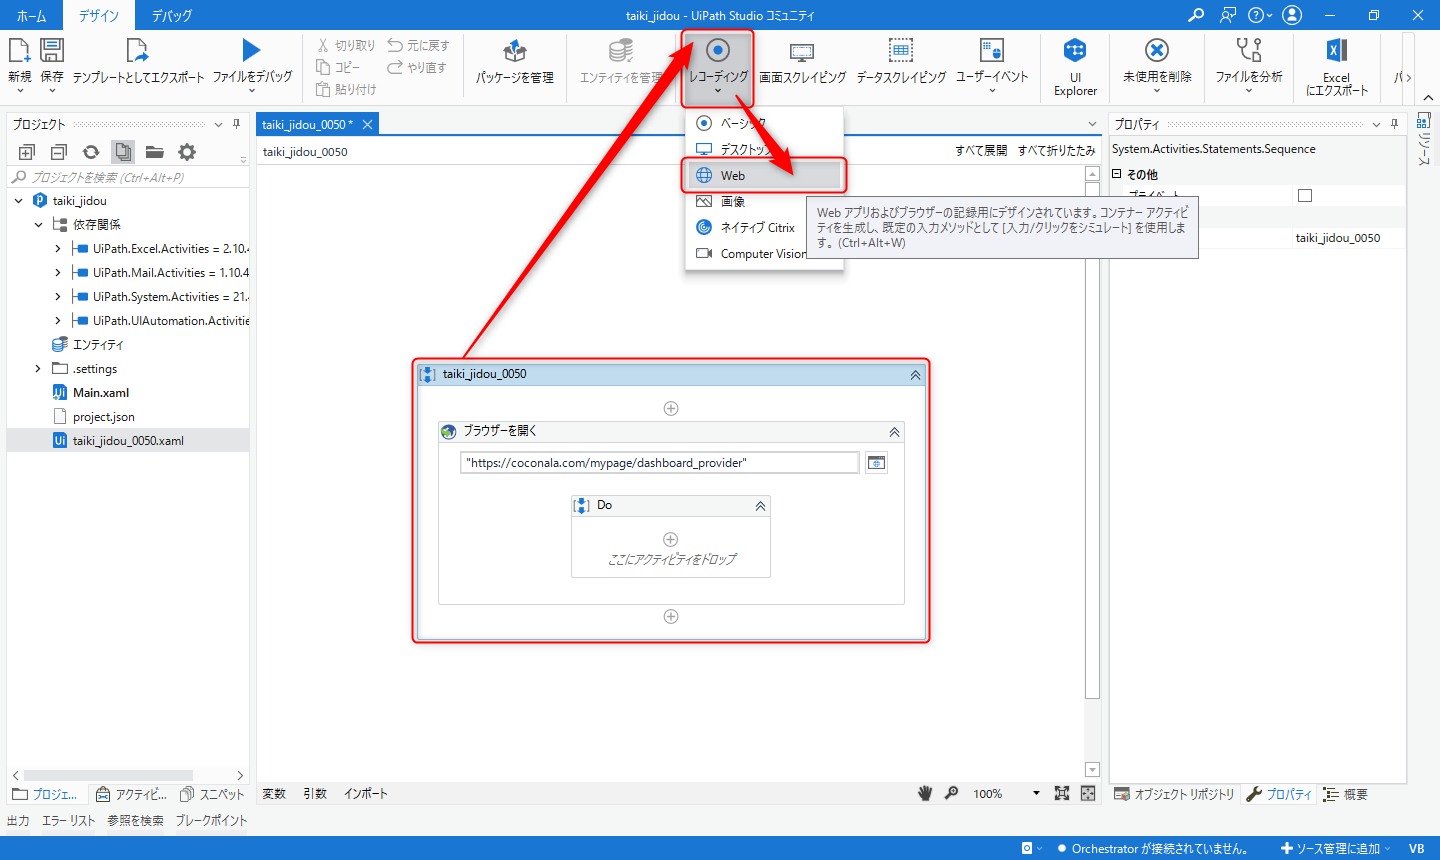Expand UiPath.Mail.Activities dependency
This screenshot has width=1440, height=860.
(58, 273)
